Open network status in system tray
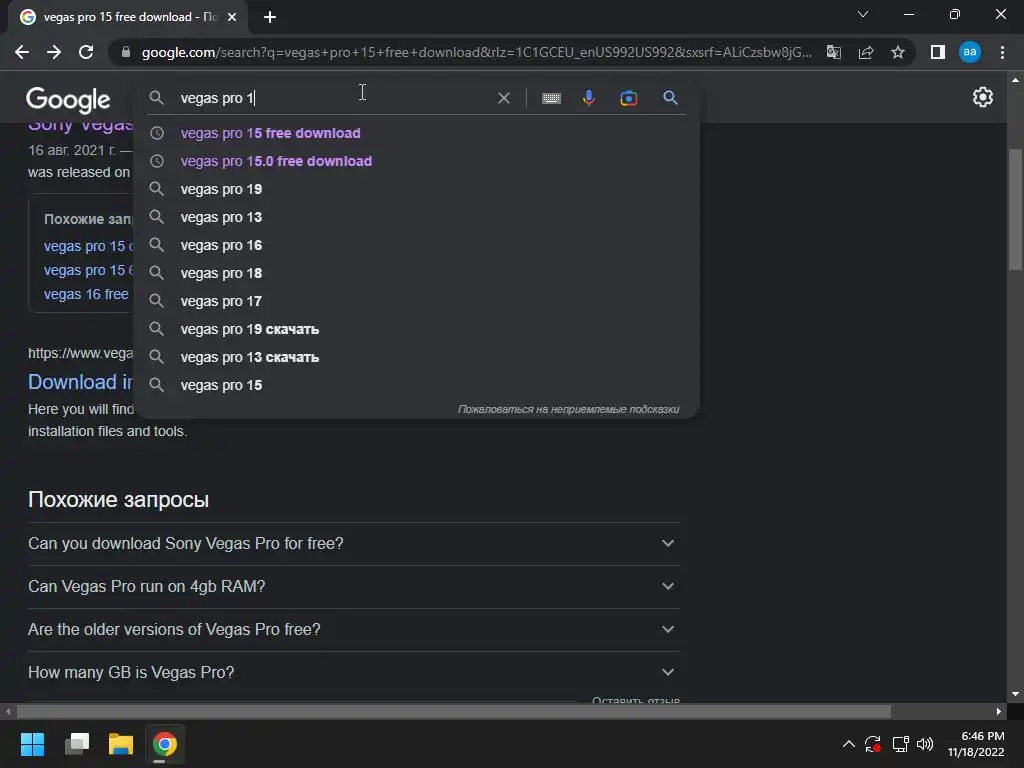1024x768 pixels. (900, 744)
